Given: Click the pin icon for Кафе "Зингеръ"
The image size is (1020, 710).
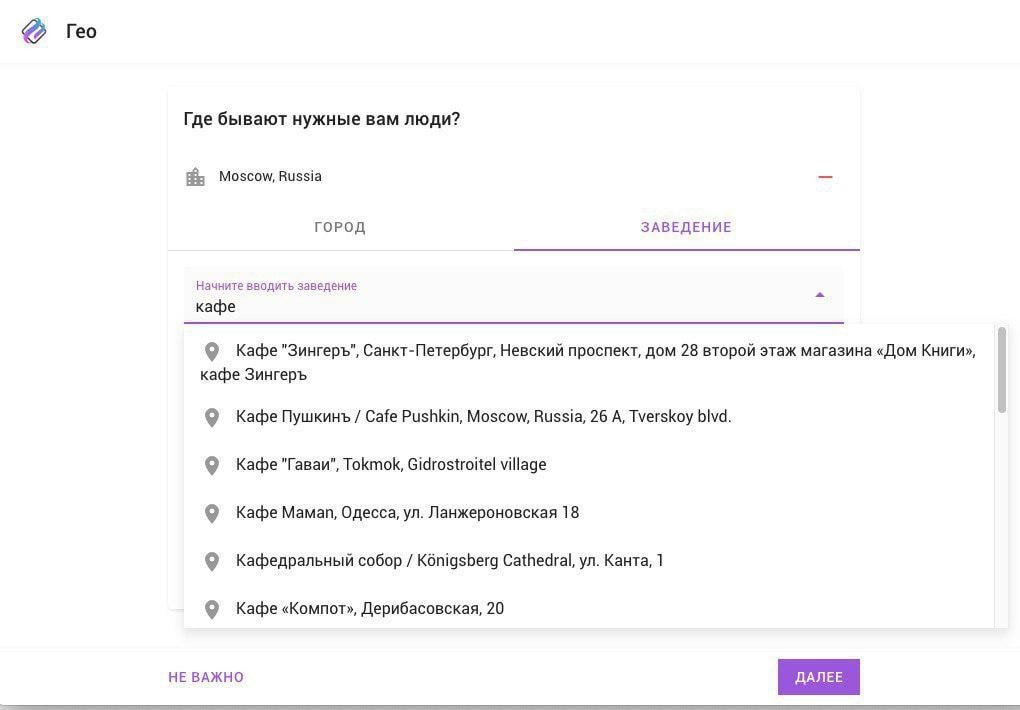Looking at the screenshot, I should click(x=211, y=351).
